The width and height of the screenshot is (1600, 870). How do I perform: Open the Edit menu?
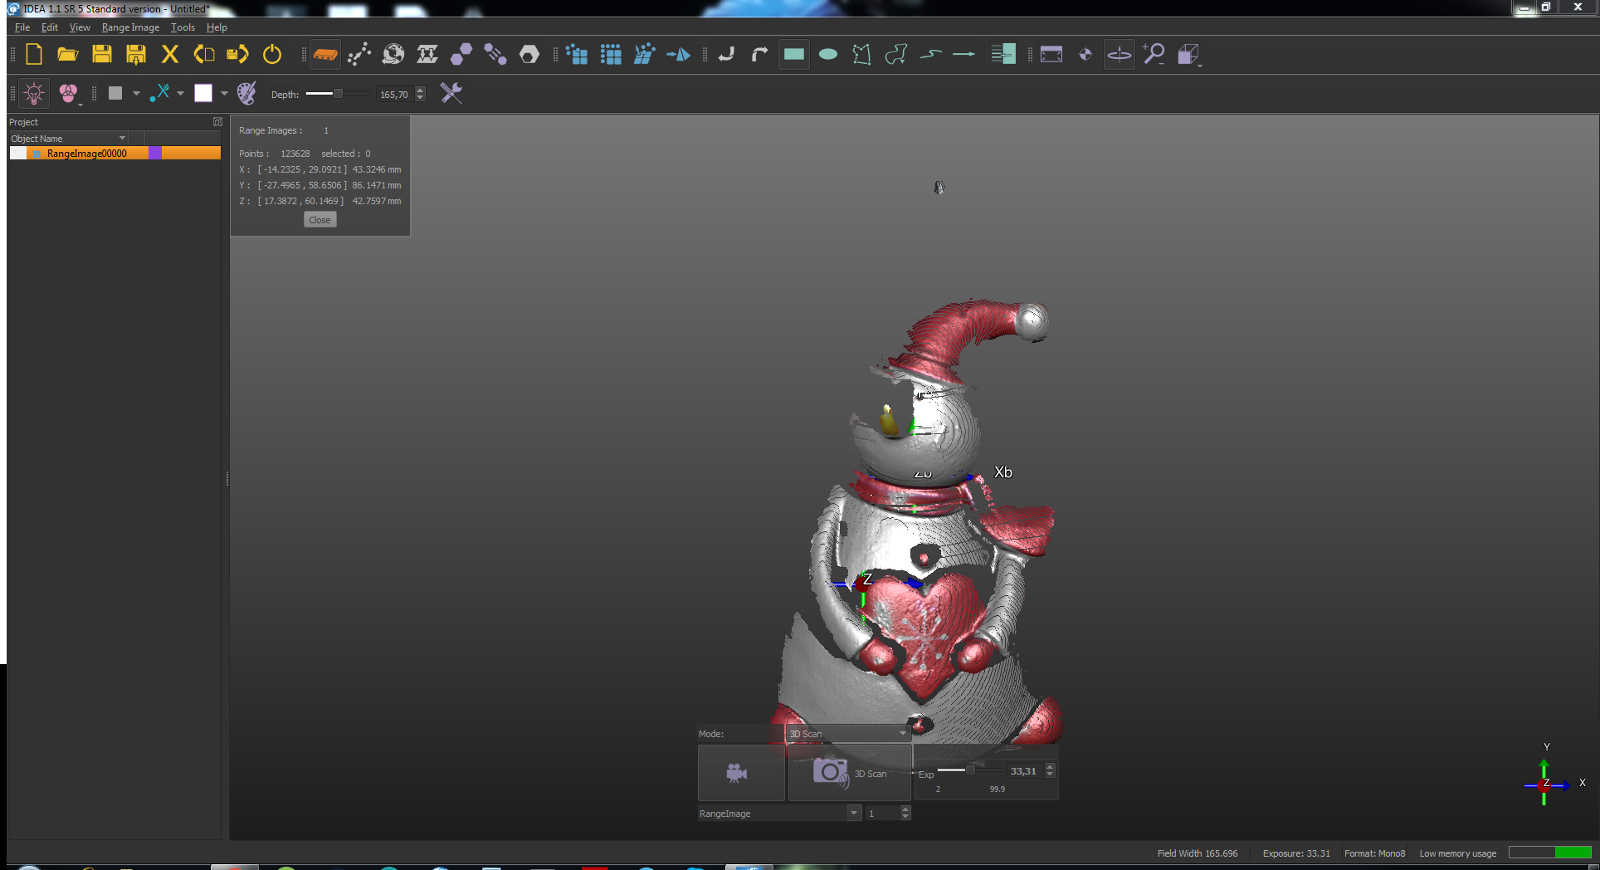(x=49, y=27)
